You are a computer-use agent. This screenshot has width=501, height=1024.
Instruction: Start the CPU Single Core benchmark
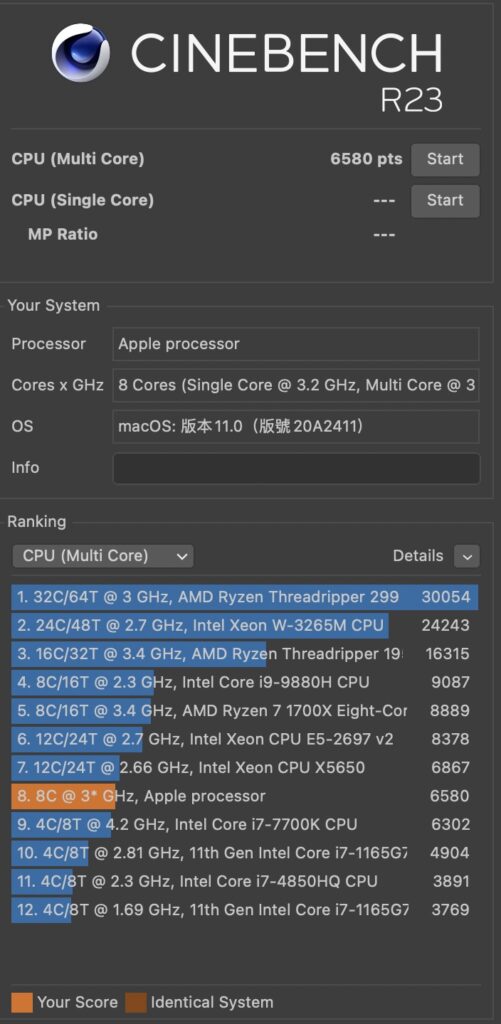[445, 200]
